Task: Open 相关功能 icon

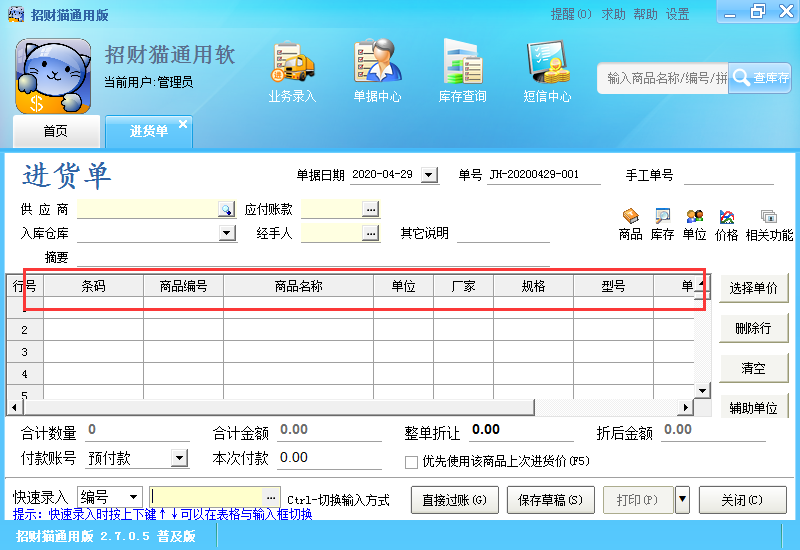Action: (769, 217)
